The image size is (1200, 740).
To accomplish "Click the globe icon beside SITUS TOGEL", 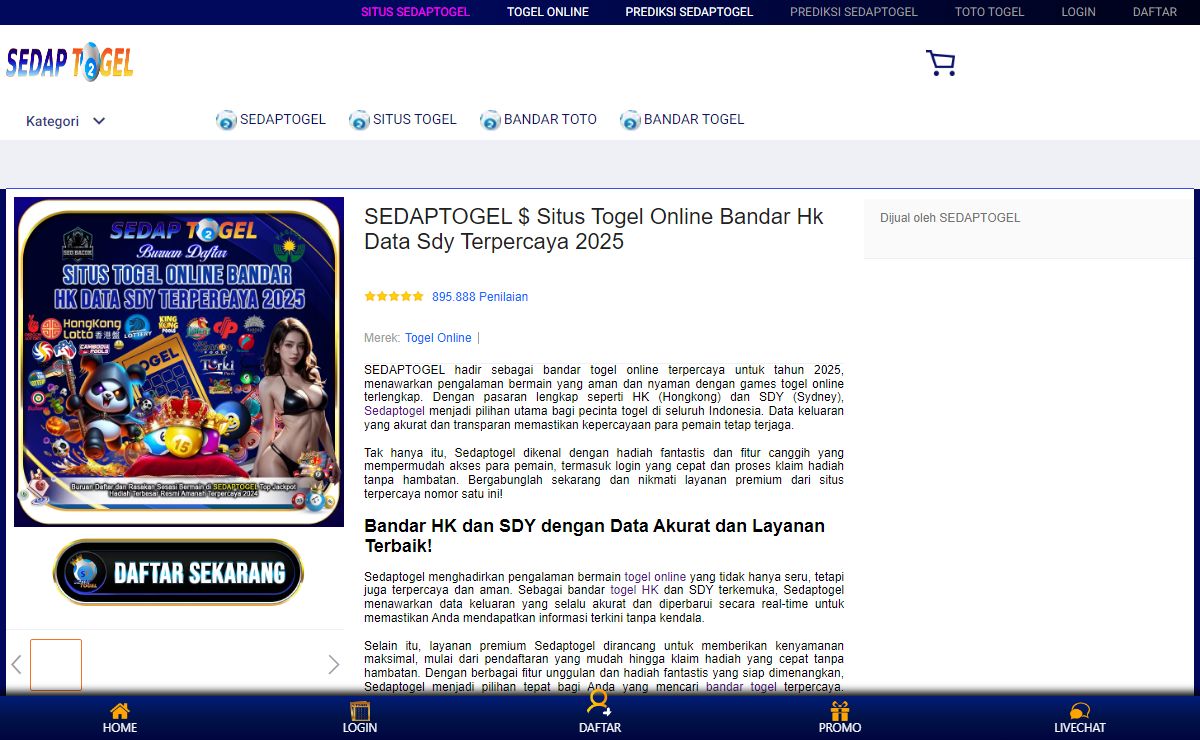I will (x=359, y=120).
